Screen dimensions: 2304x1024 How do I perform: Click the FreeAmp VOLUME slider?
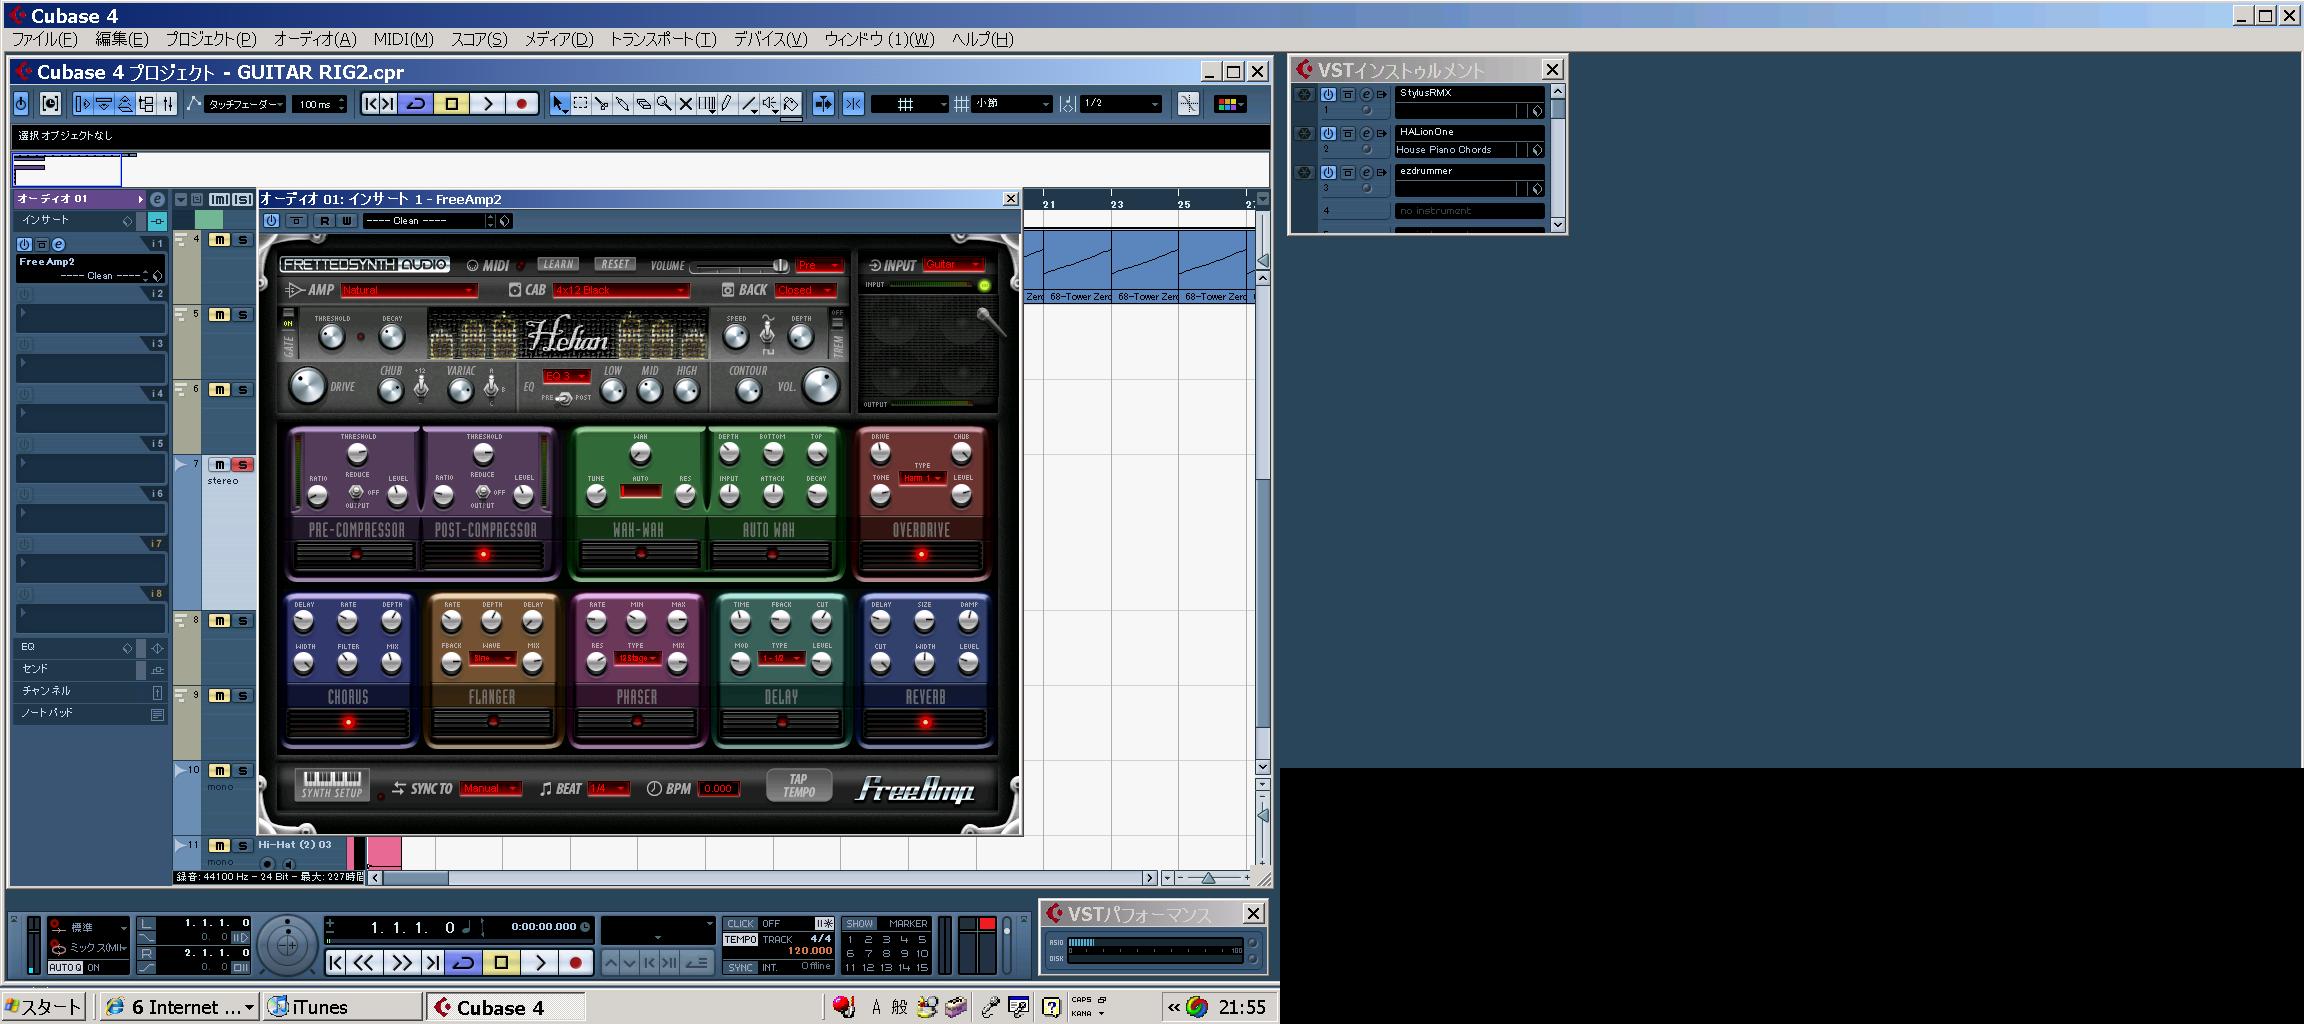[739, 265]
